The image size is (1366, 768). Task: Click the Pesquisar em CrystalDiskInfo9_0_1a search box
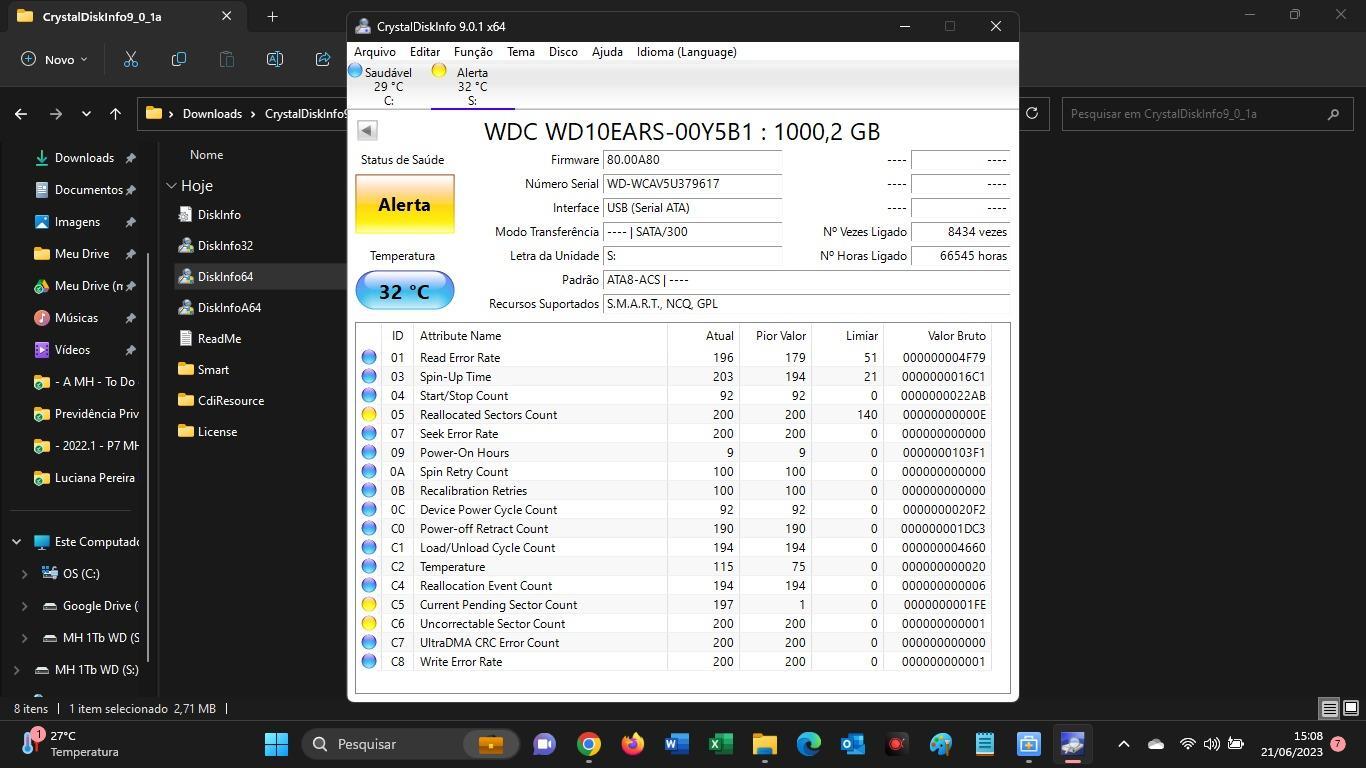tap(1205, 113)
